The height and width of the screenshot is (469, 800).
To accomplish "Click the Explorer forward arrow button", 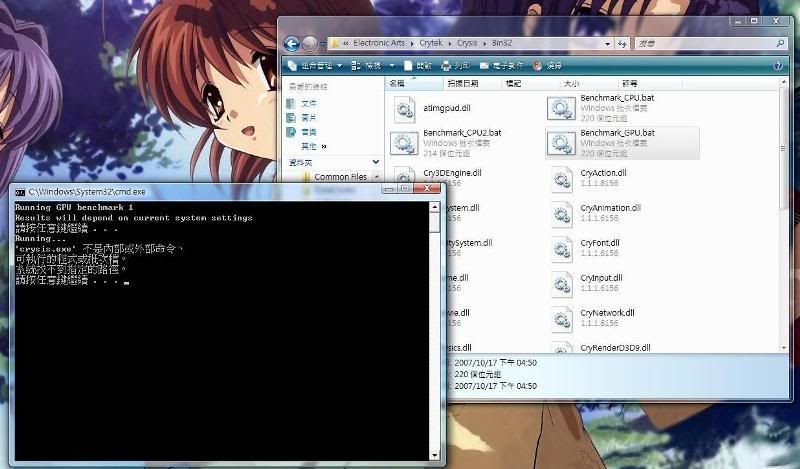I will point(309,44).
